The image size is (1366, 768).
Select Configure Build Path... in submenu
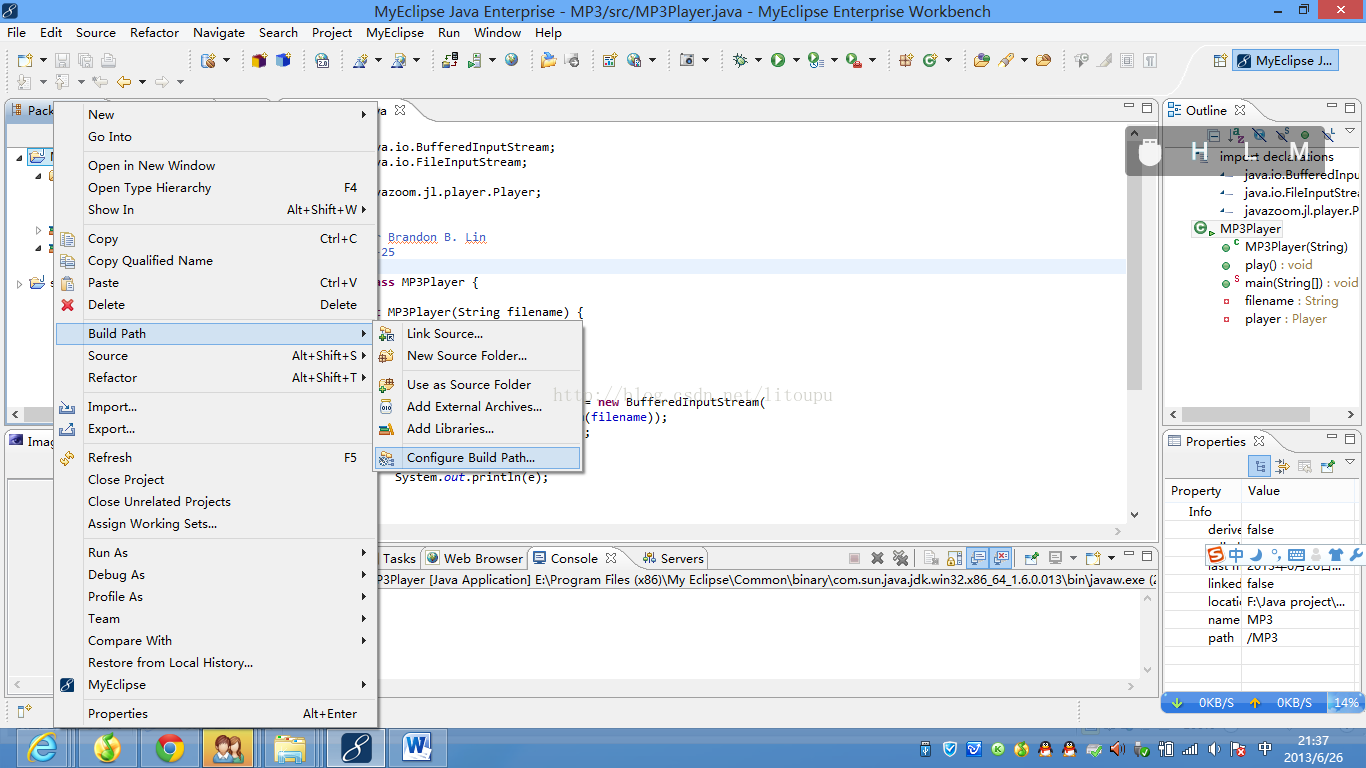(477, 458)
